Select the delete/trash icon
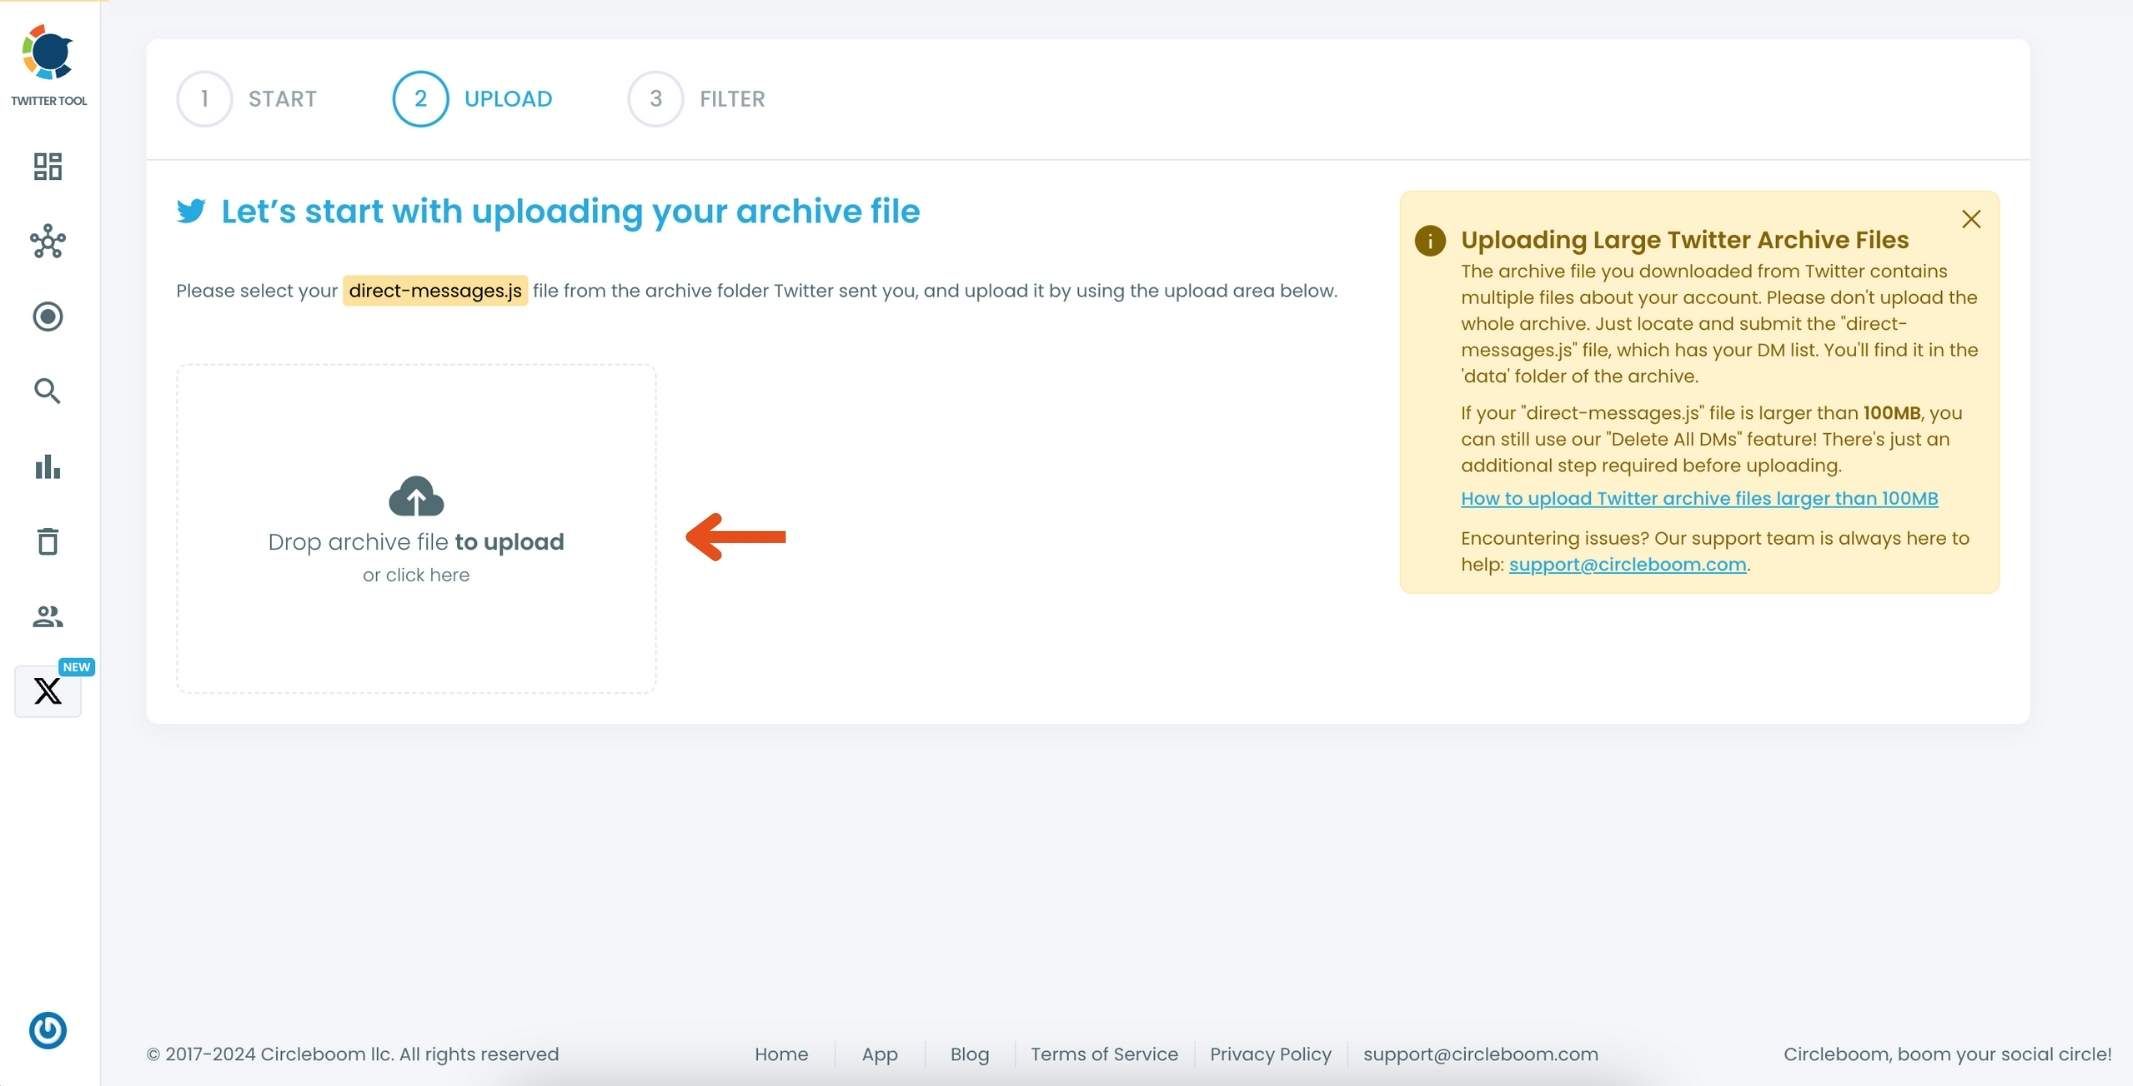Image resolution: width=2133 pixels, height=1086 pixels. tap(47, 542)
